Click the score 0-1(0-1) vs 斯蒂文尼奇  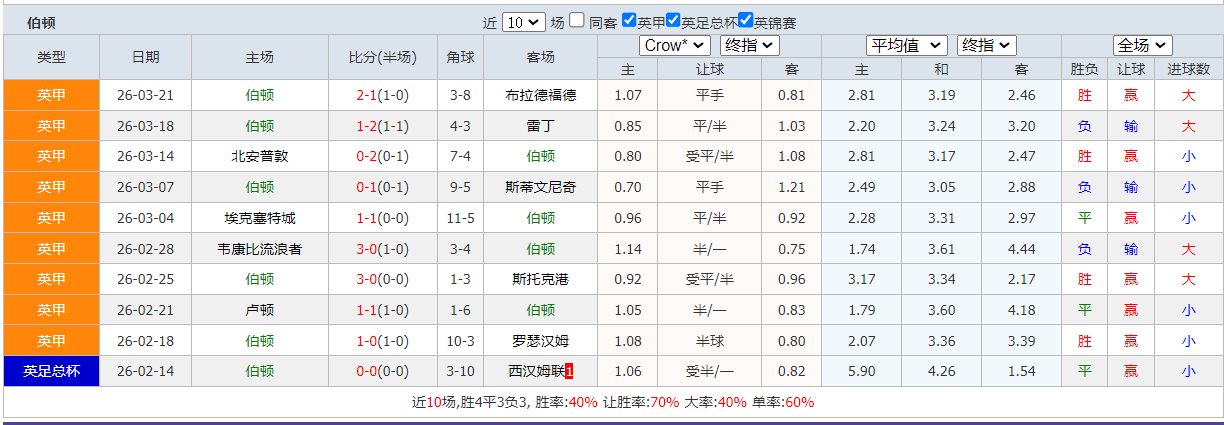pyautogui.click(x=384, y=187)
